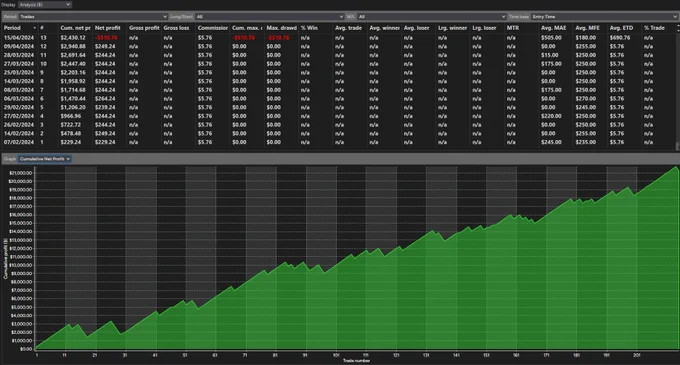This screenshot has width=680, height=365.
Task: Select the 06/03/2024 trade row date
Action: [x=19, y=98]
